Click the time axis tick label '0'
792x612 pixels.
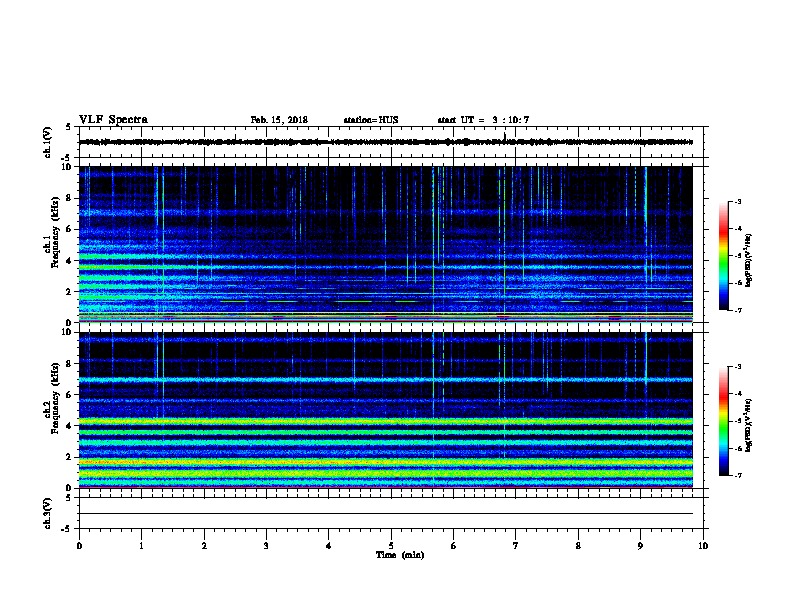(79, 546)
